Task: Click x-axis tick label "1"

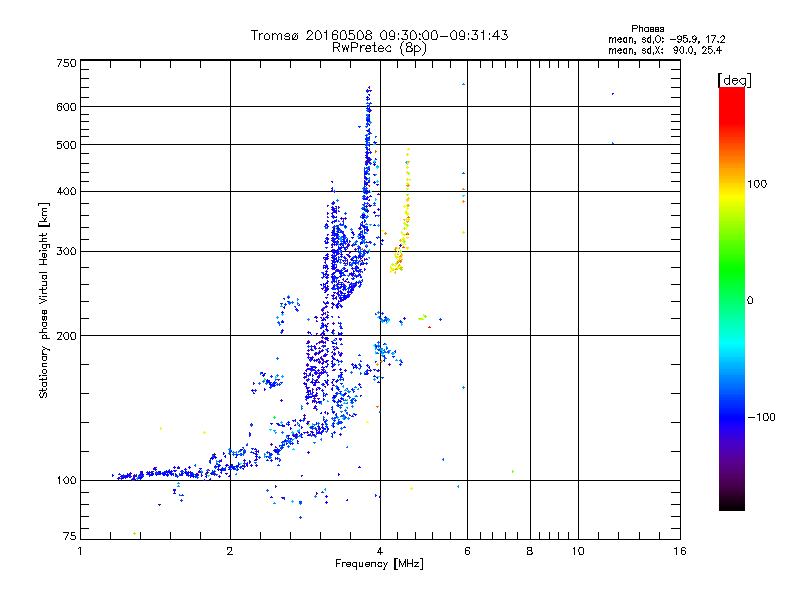Action: pyautogui.click(x=80, y=551)
